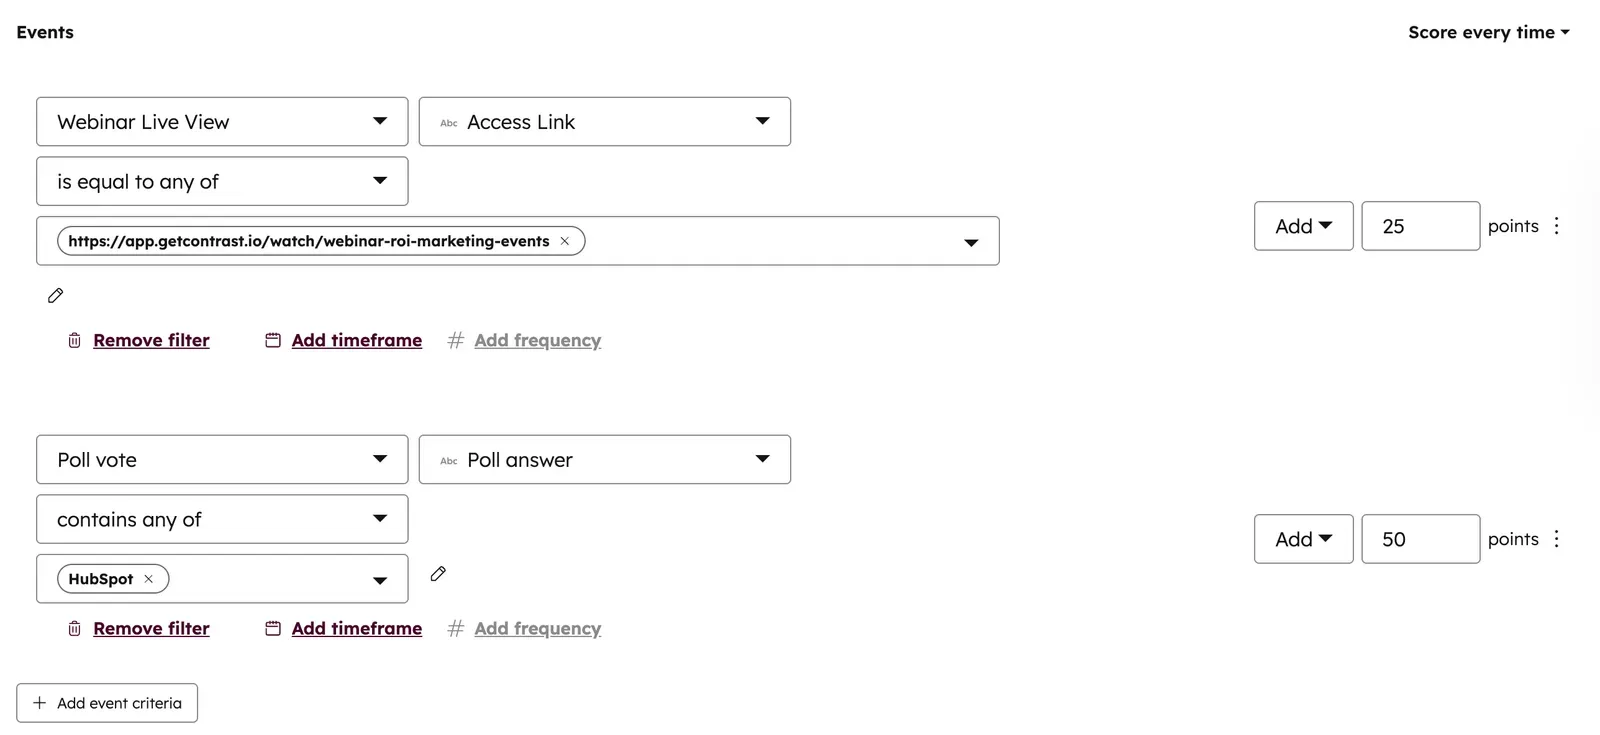Viewport: 1600px width, 735px height.
Task: Click the pencil edit icon next to HubSpot value
Action: (x=437, y=574)
